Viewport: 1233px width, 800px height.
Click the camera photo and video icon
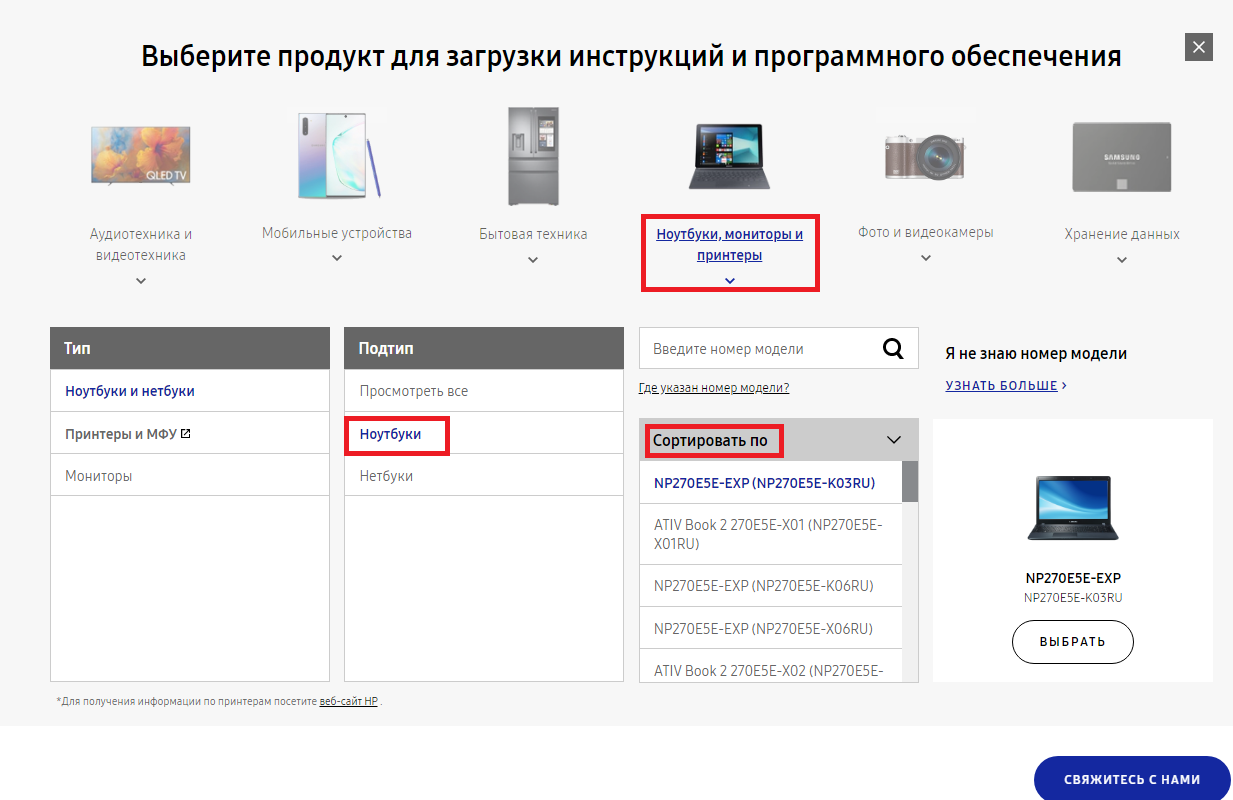pyautogui.click(x=925, y=155)
